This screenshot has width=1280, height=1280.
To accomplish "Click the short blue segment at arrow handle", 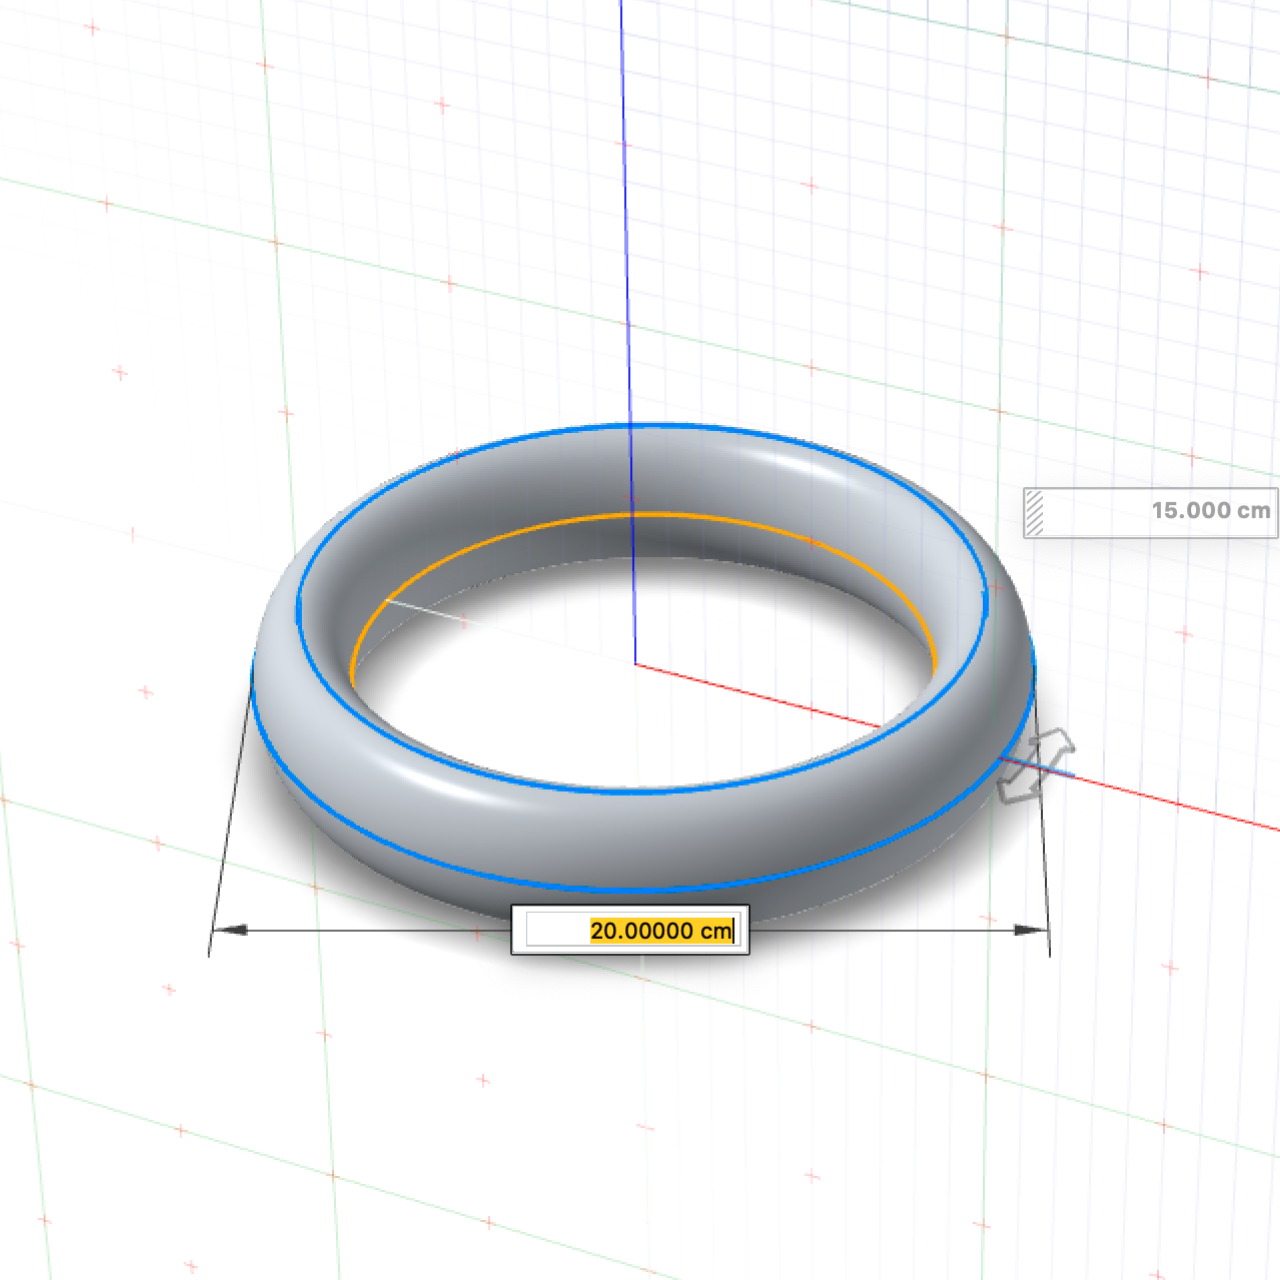I will coord(1055,770).
